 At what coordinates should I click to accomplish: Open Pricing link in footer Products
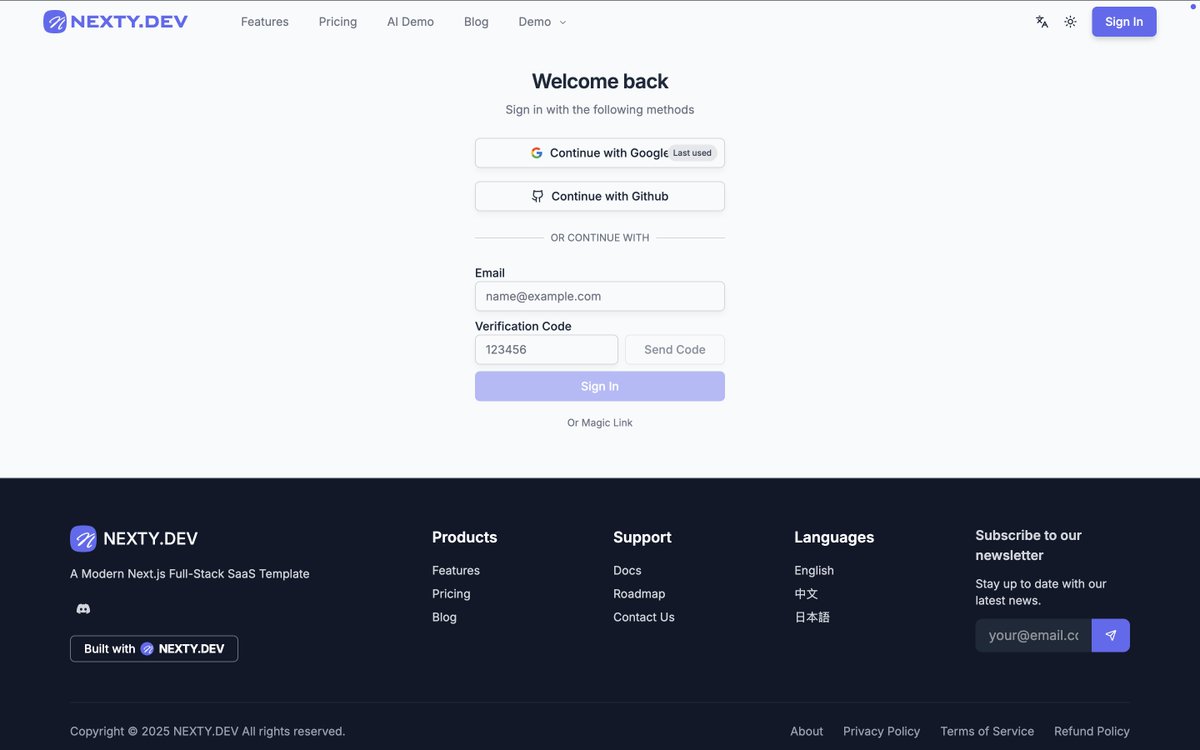(x=451, y=594)
